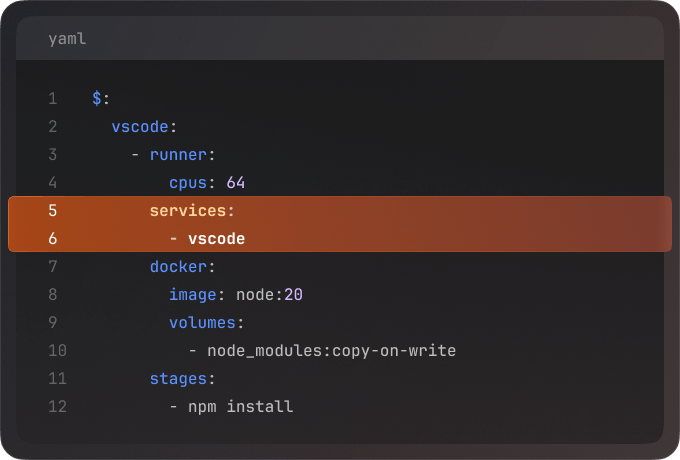Click the cpus value 64
Screen dimensions: 680x460
tap(236, 183)
